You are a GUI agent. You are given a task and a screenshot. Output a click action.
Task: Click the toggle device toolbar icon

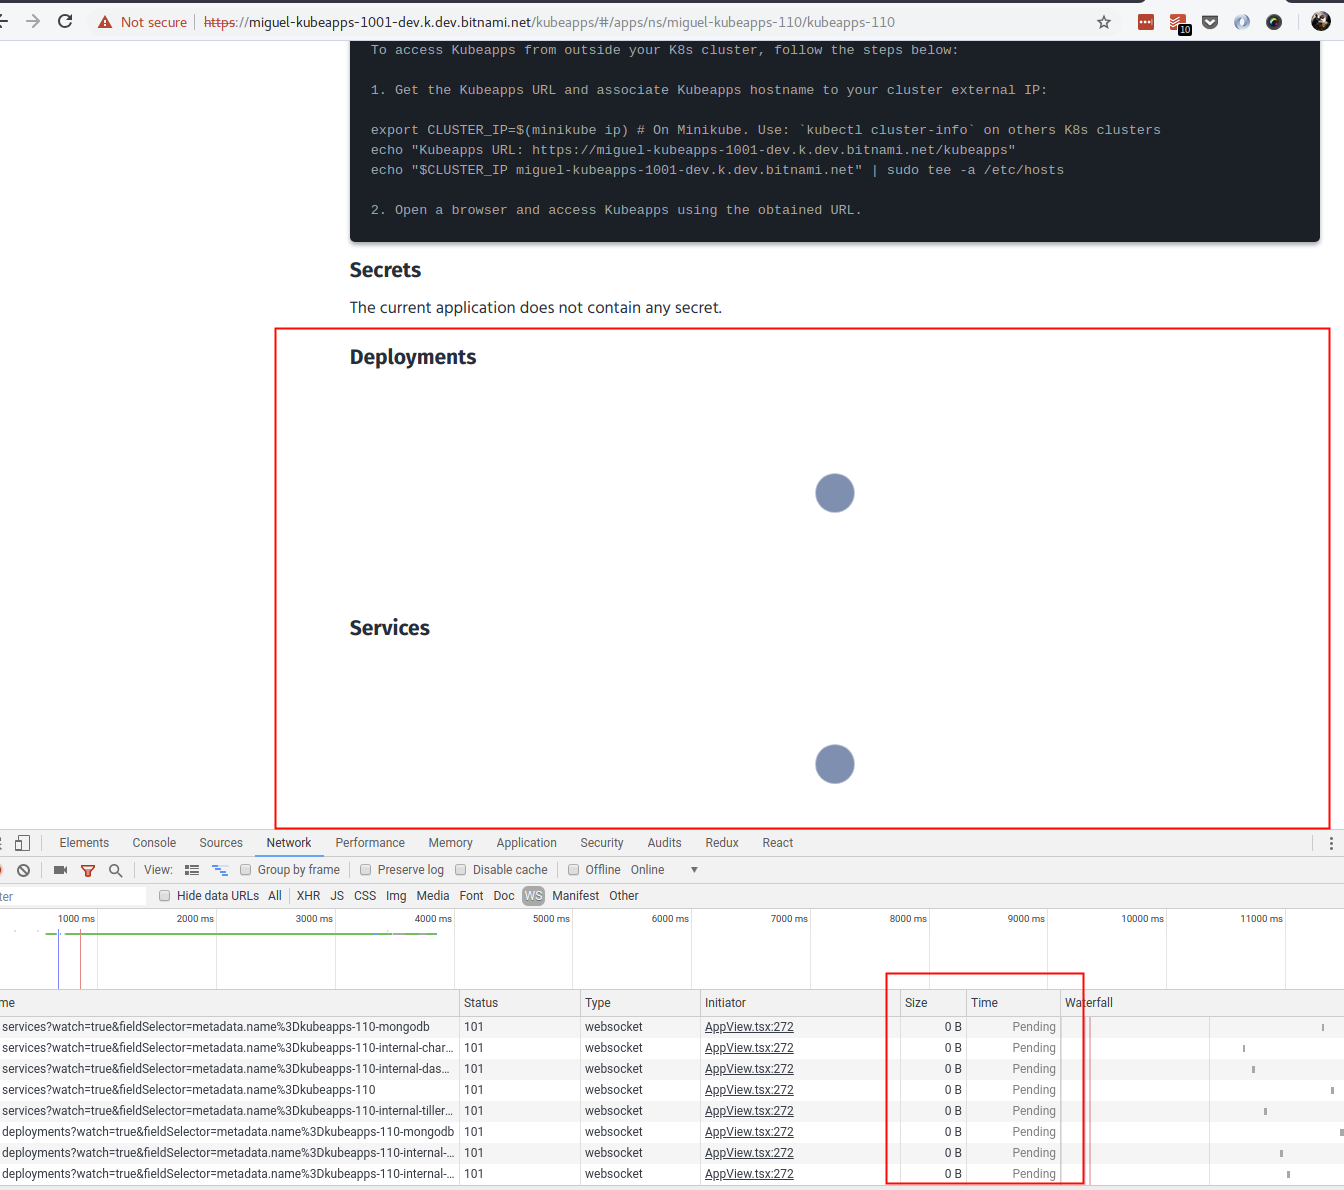click(x=22, y=843)
